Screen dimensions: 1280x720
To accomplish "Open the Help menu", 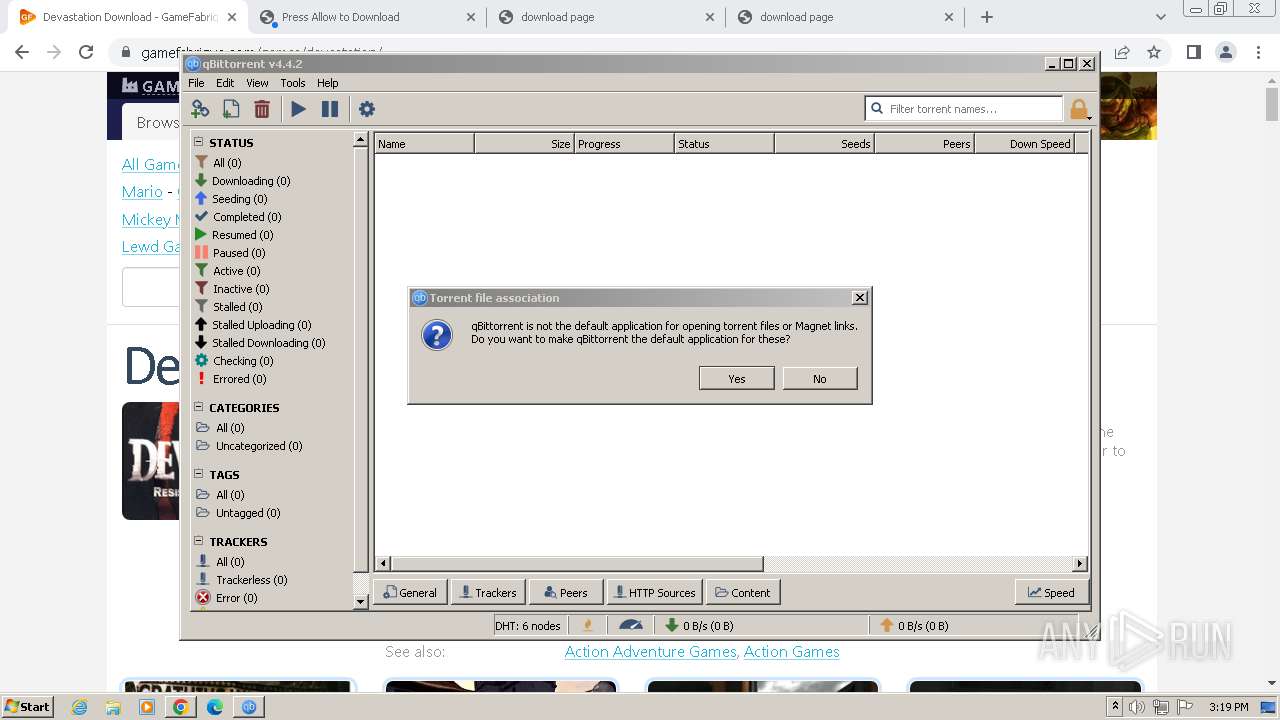I will pos(327,83).
